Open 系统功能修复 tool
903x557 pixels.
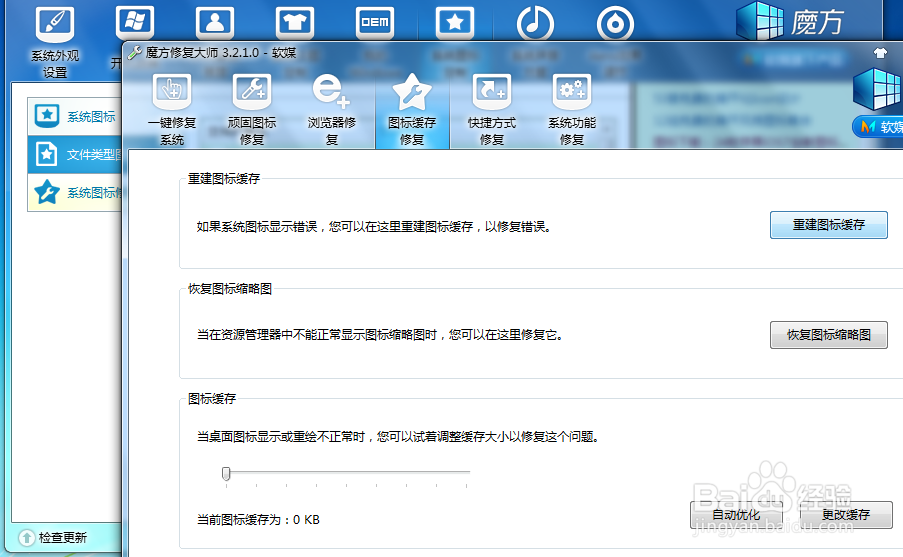pos(572,109)
